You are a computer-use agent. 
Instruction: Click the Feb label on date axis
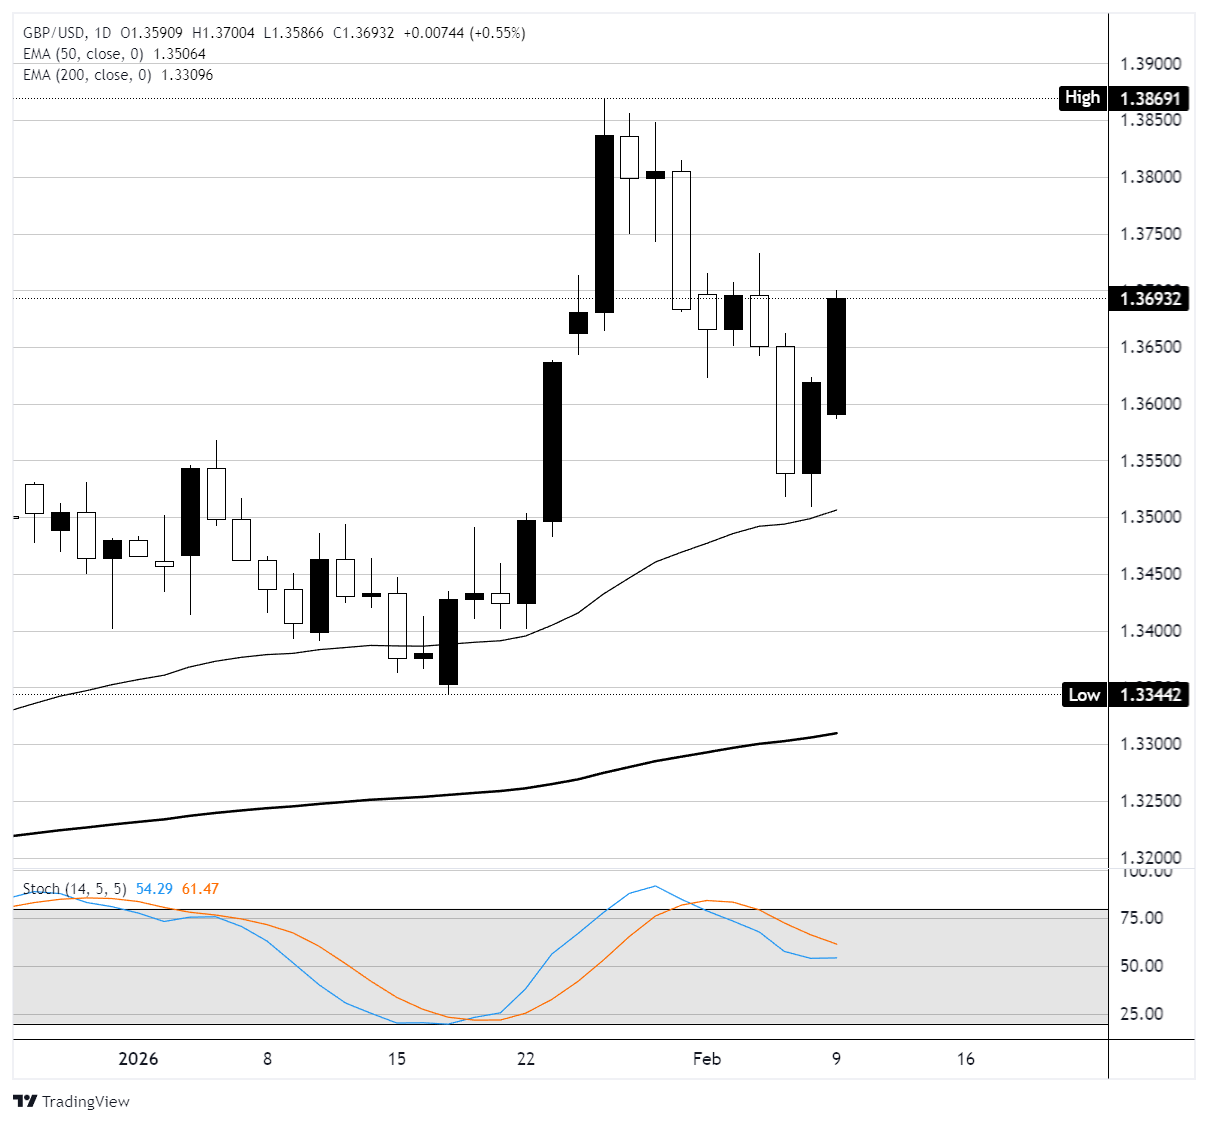tap(706, 1059)
